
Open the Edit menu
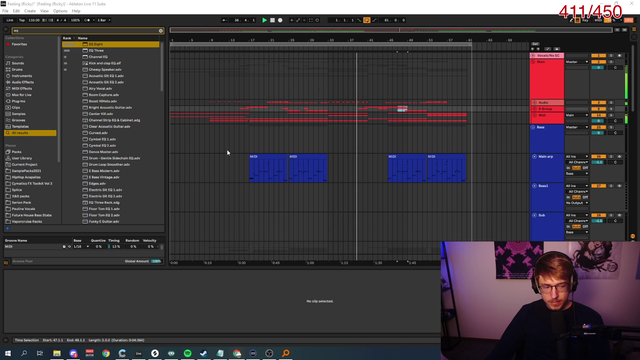pyautogui.click(x=16, y=11)
